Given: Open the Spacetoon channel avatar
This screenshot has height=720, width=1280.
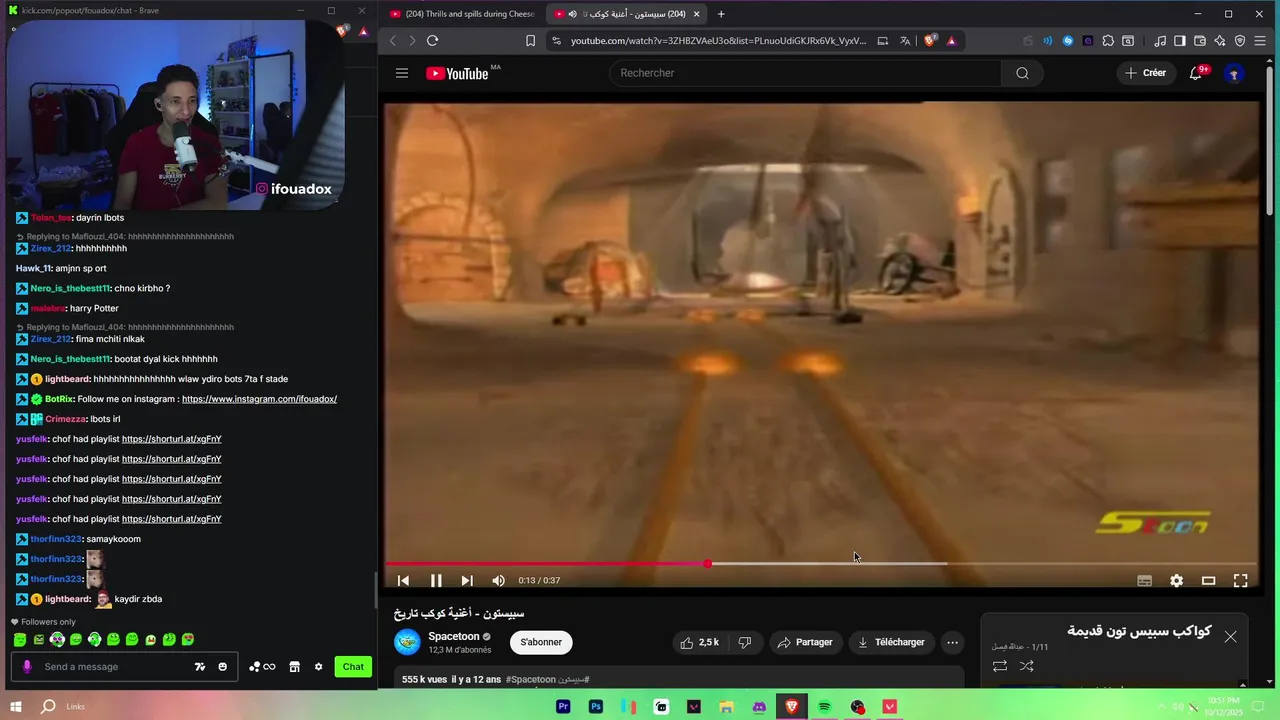Looking at the screenshot, I should (x=407, y=642).
